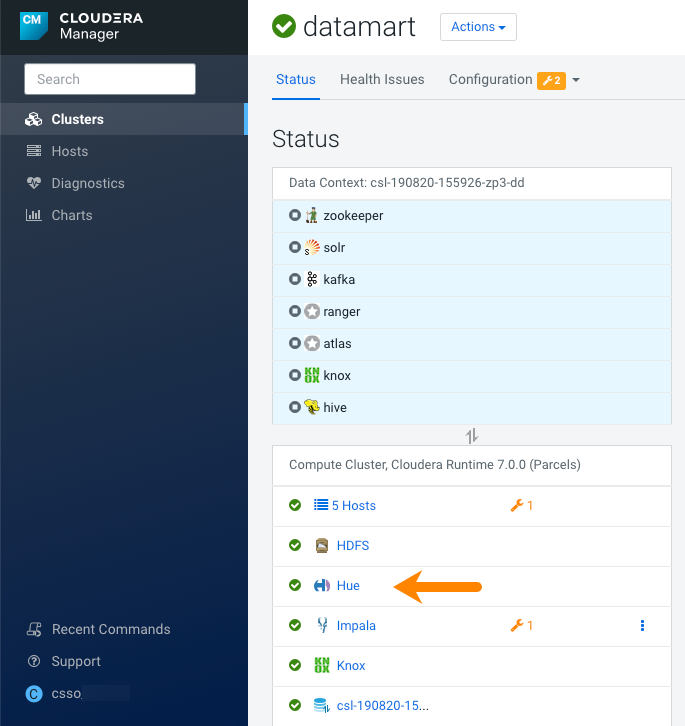Click the green status check for HDFS

(295, 545)
